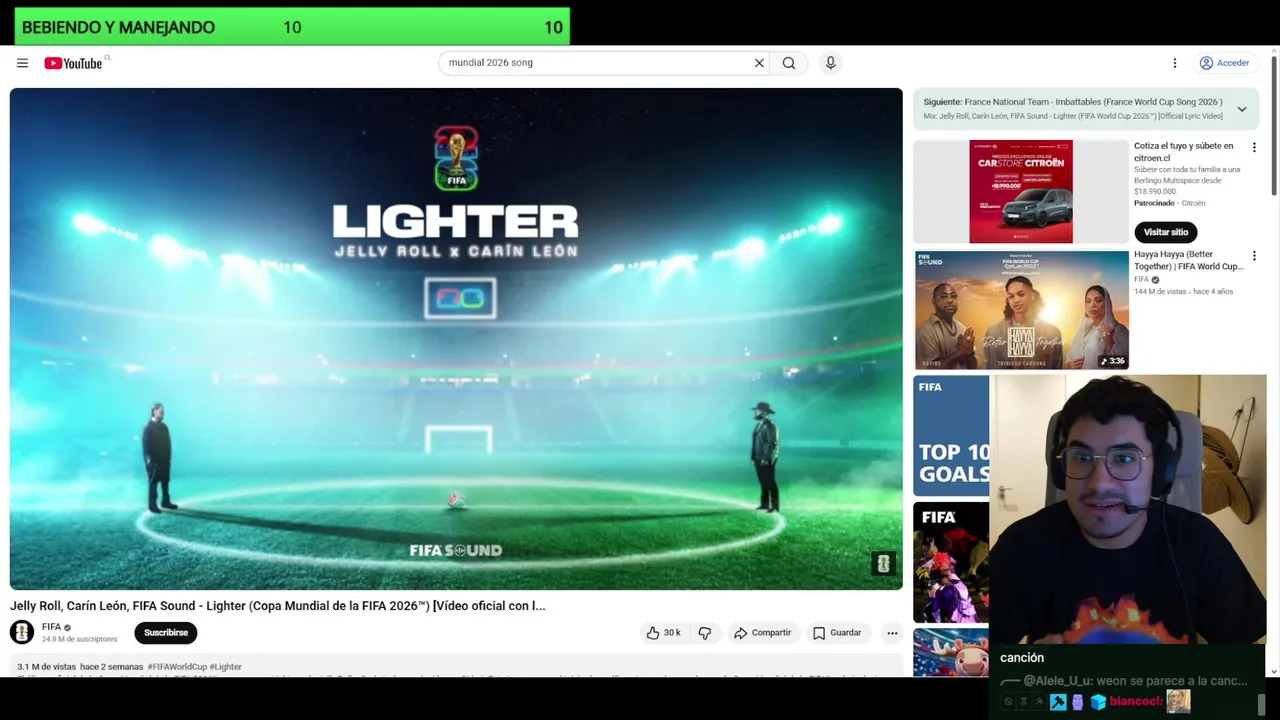The image size is (1280, 720).
Task: Click the stadium watermark icon in player corner
Action: (883, 564)
